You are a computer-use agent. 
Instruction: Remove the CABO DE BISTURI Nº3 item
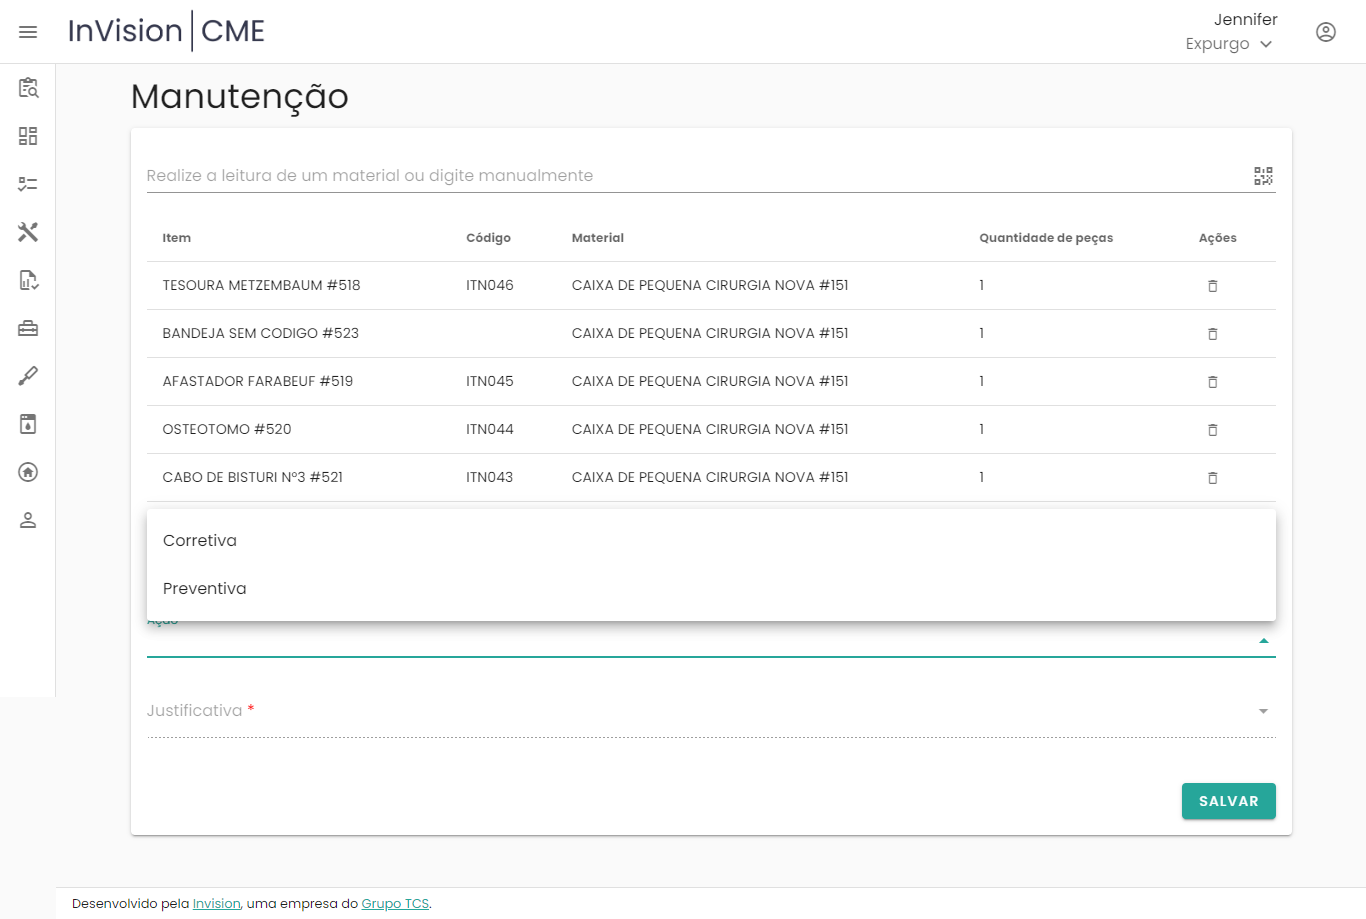pyautogui.click(x=1212, y=478)
